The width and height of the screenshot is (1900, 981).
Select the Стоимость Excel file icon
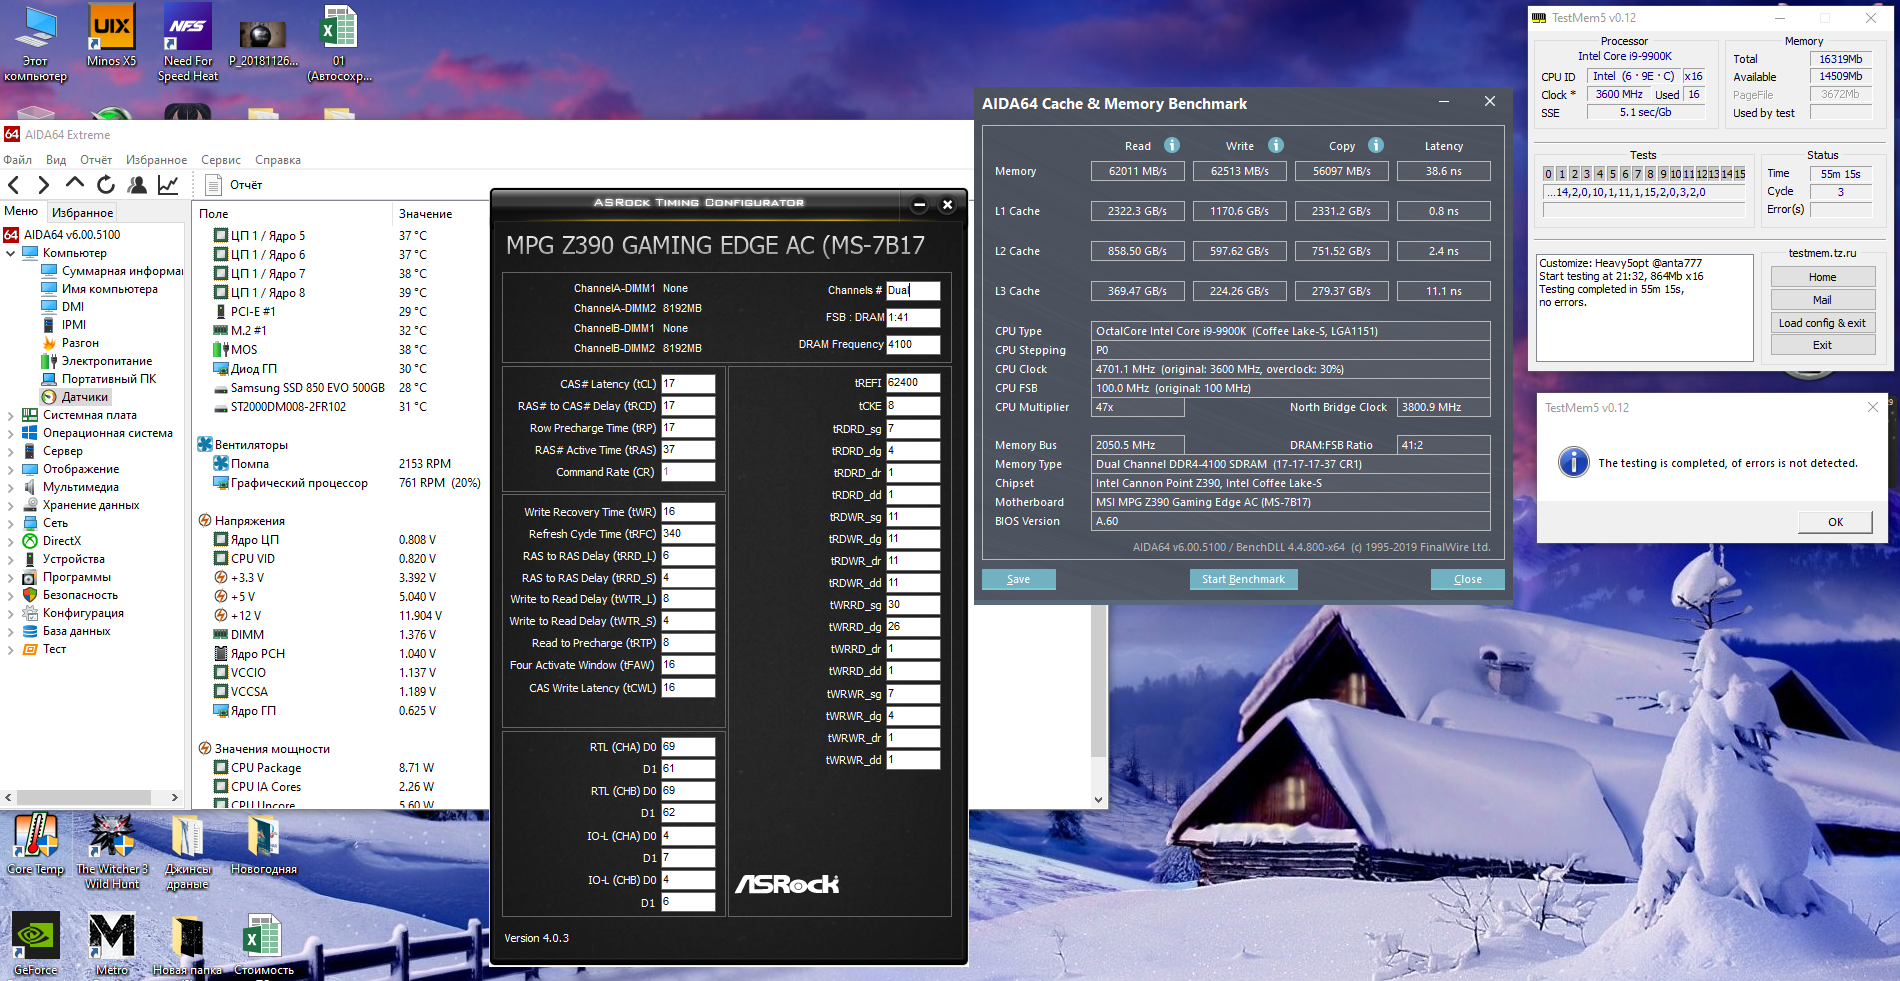(x=264, y=945)
